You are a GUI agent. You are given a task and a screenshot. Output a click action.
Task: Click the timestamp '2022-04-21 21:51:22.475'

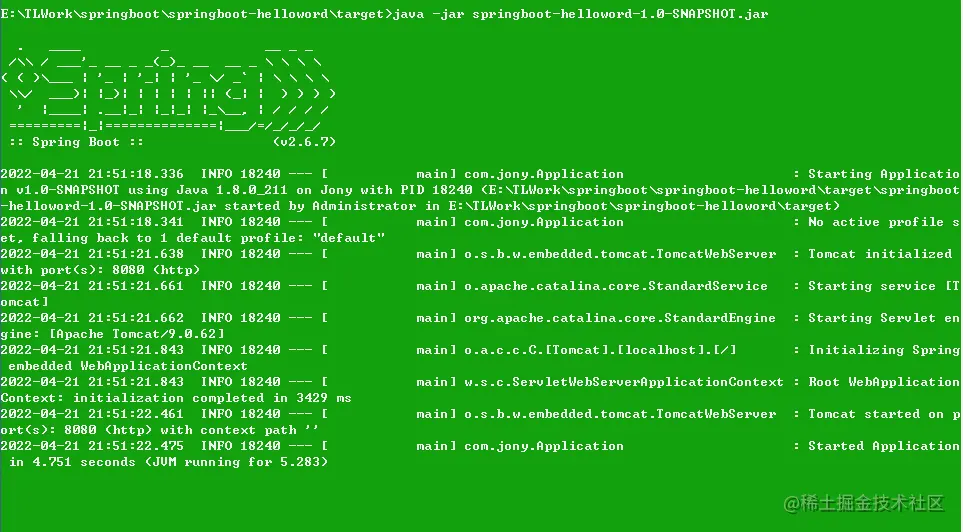click(x=92, y=446)
